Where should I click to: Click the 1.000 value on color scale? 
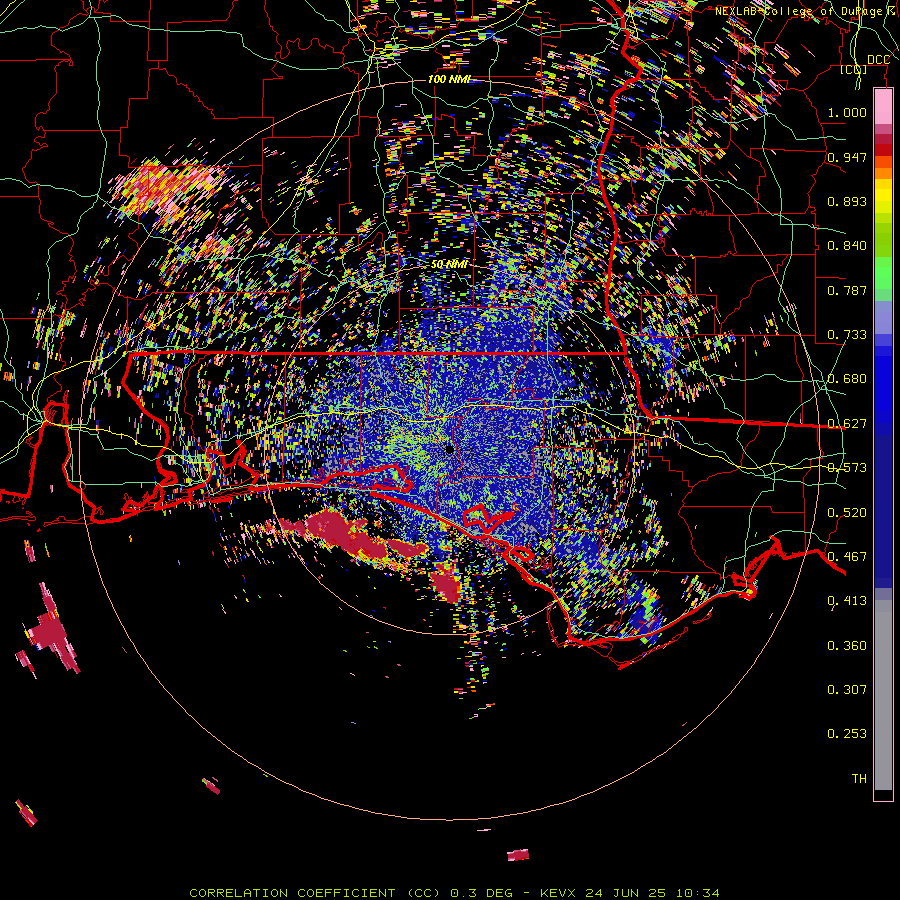[847, 112]
